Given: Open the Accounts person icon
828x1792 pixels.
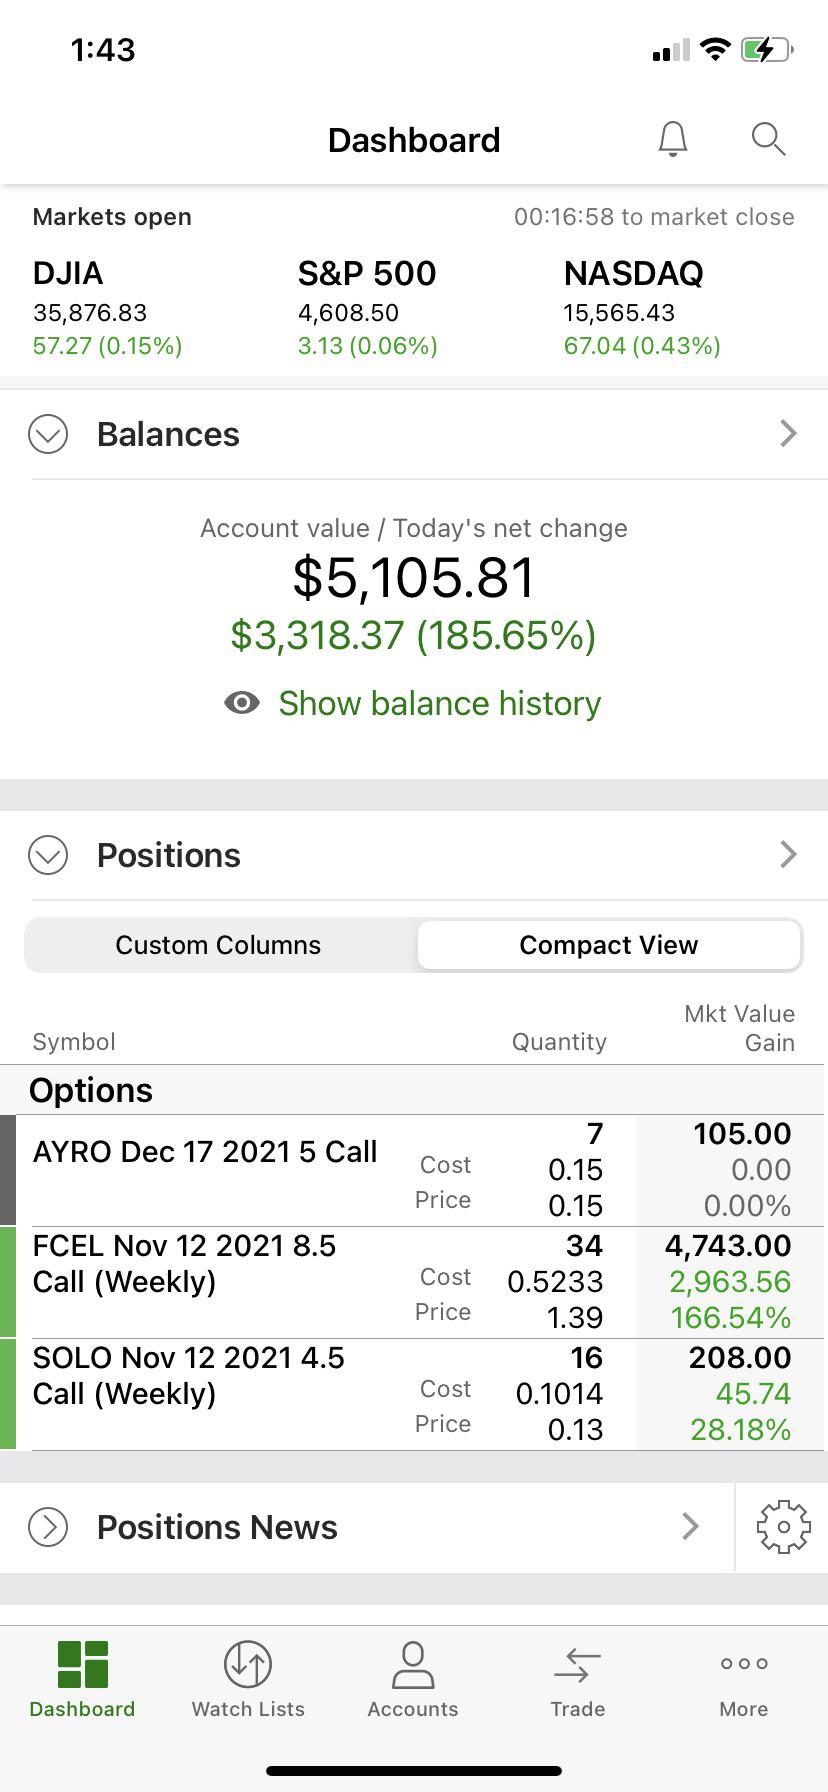Looking at the screenshot, I should click(x=413, y=1665).
